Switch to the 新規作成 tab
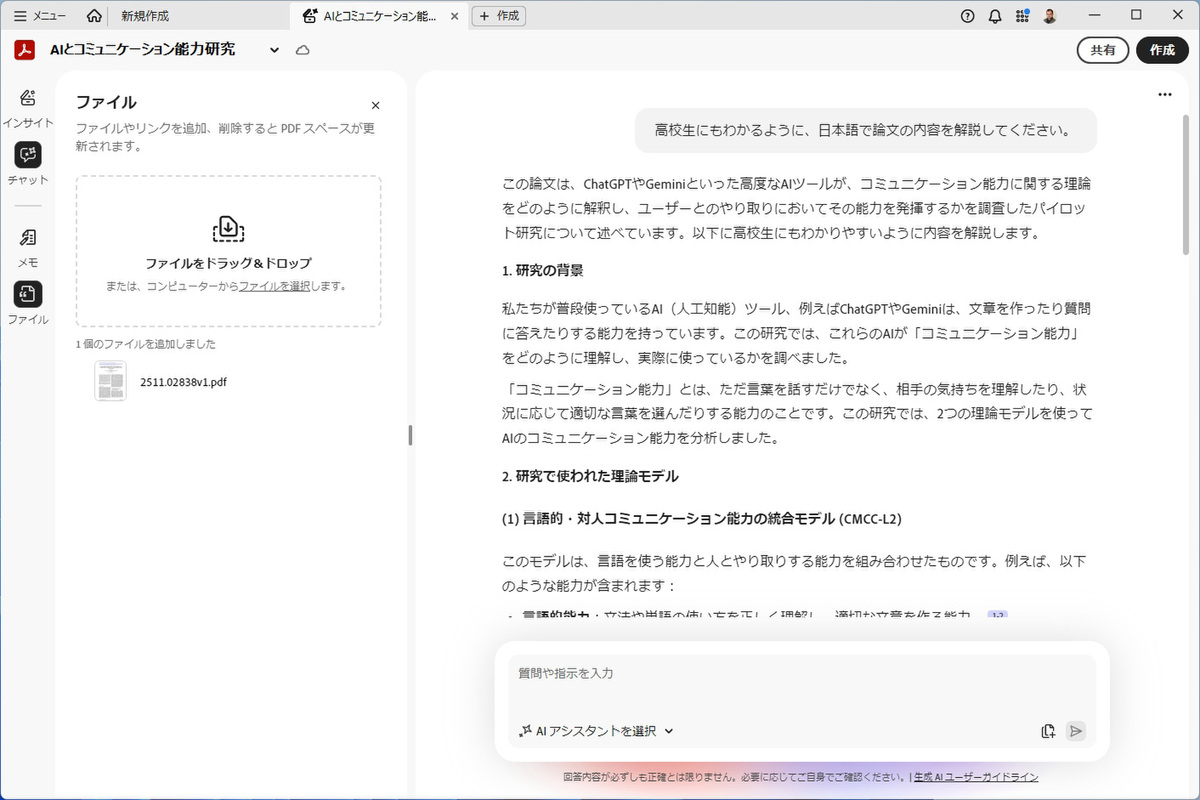This screenshot has height=800, width=1200. (x=145, y=16)
